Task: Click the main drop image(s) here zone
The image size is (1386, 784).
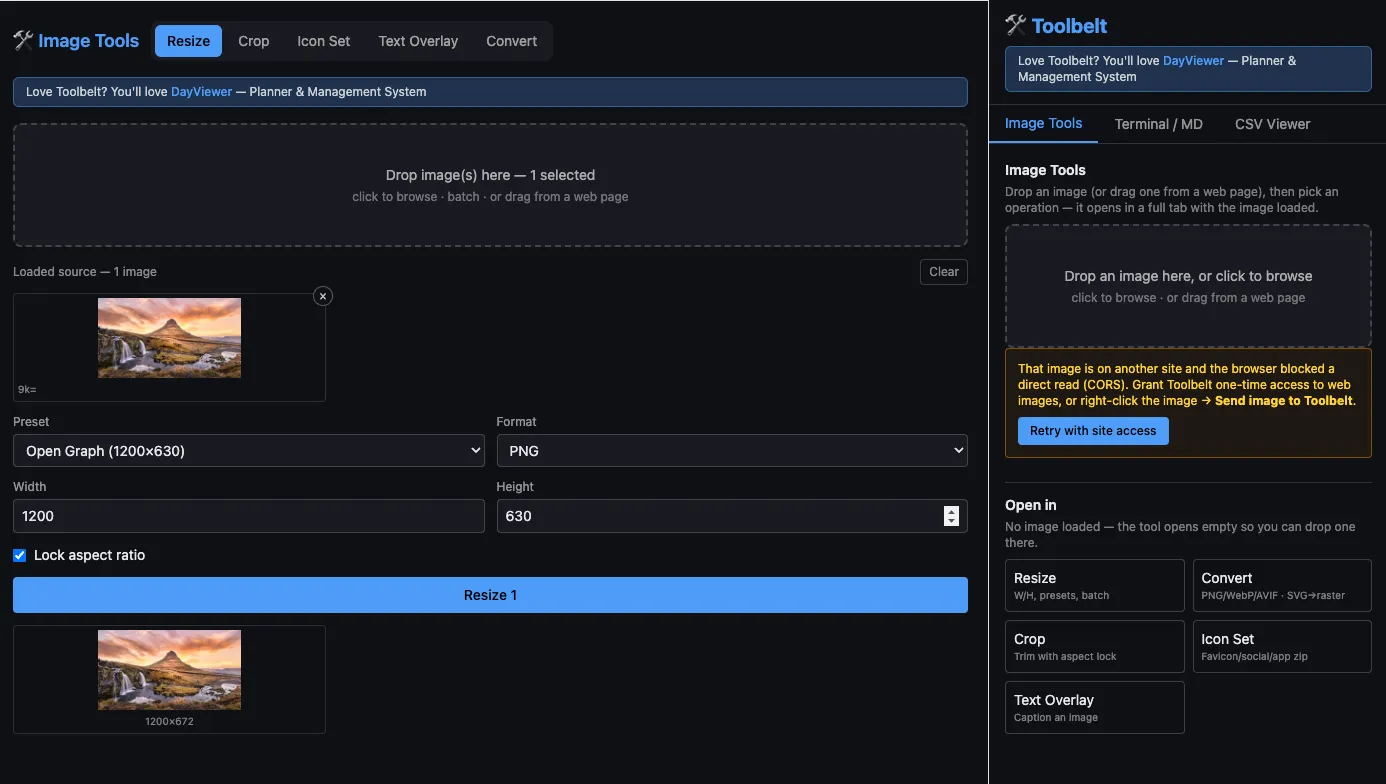Action: coord(490,185)
